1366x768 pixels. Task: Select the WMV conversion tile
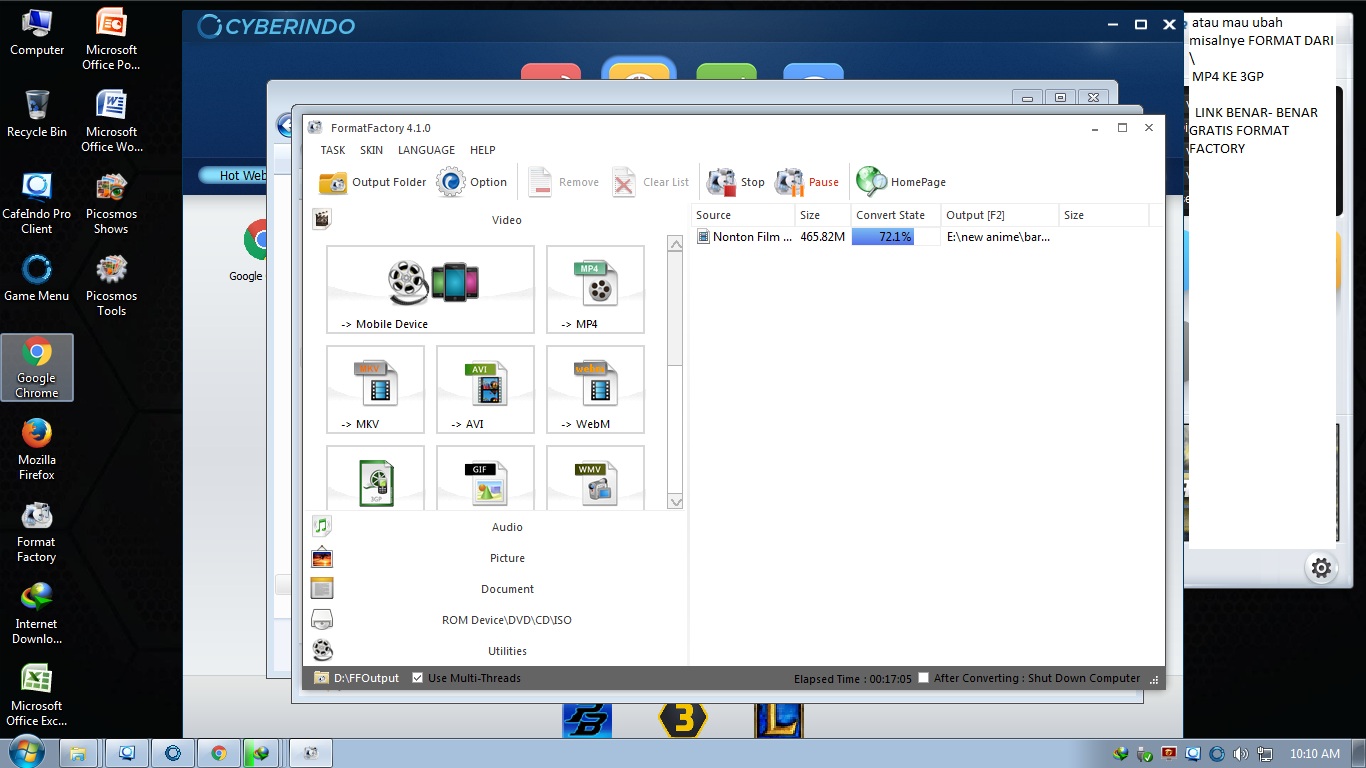click(595, 478)
